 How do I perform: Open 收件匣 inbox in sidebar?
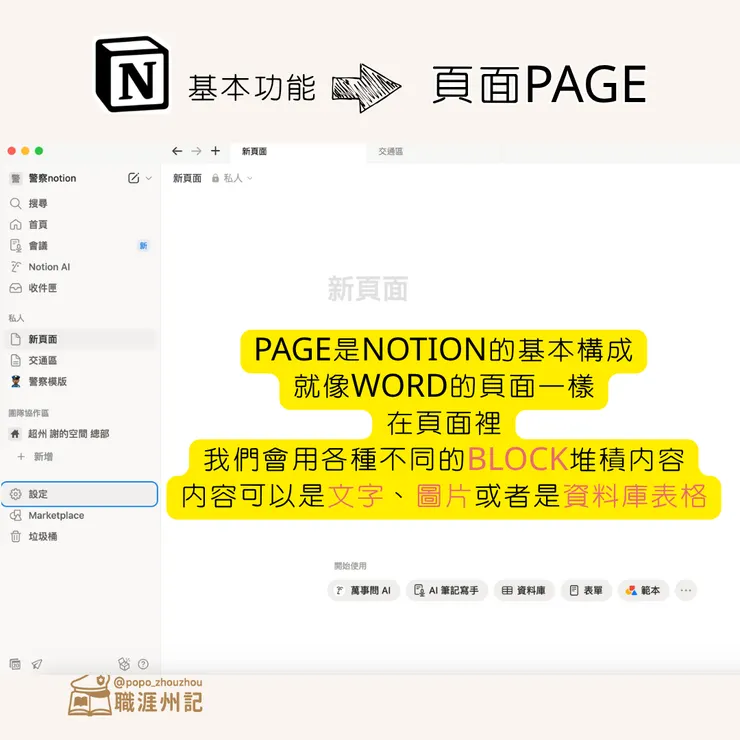pos(79,288)
